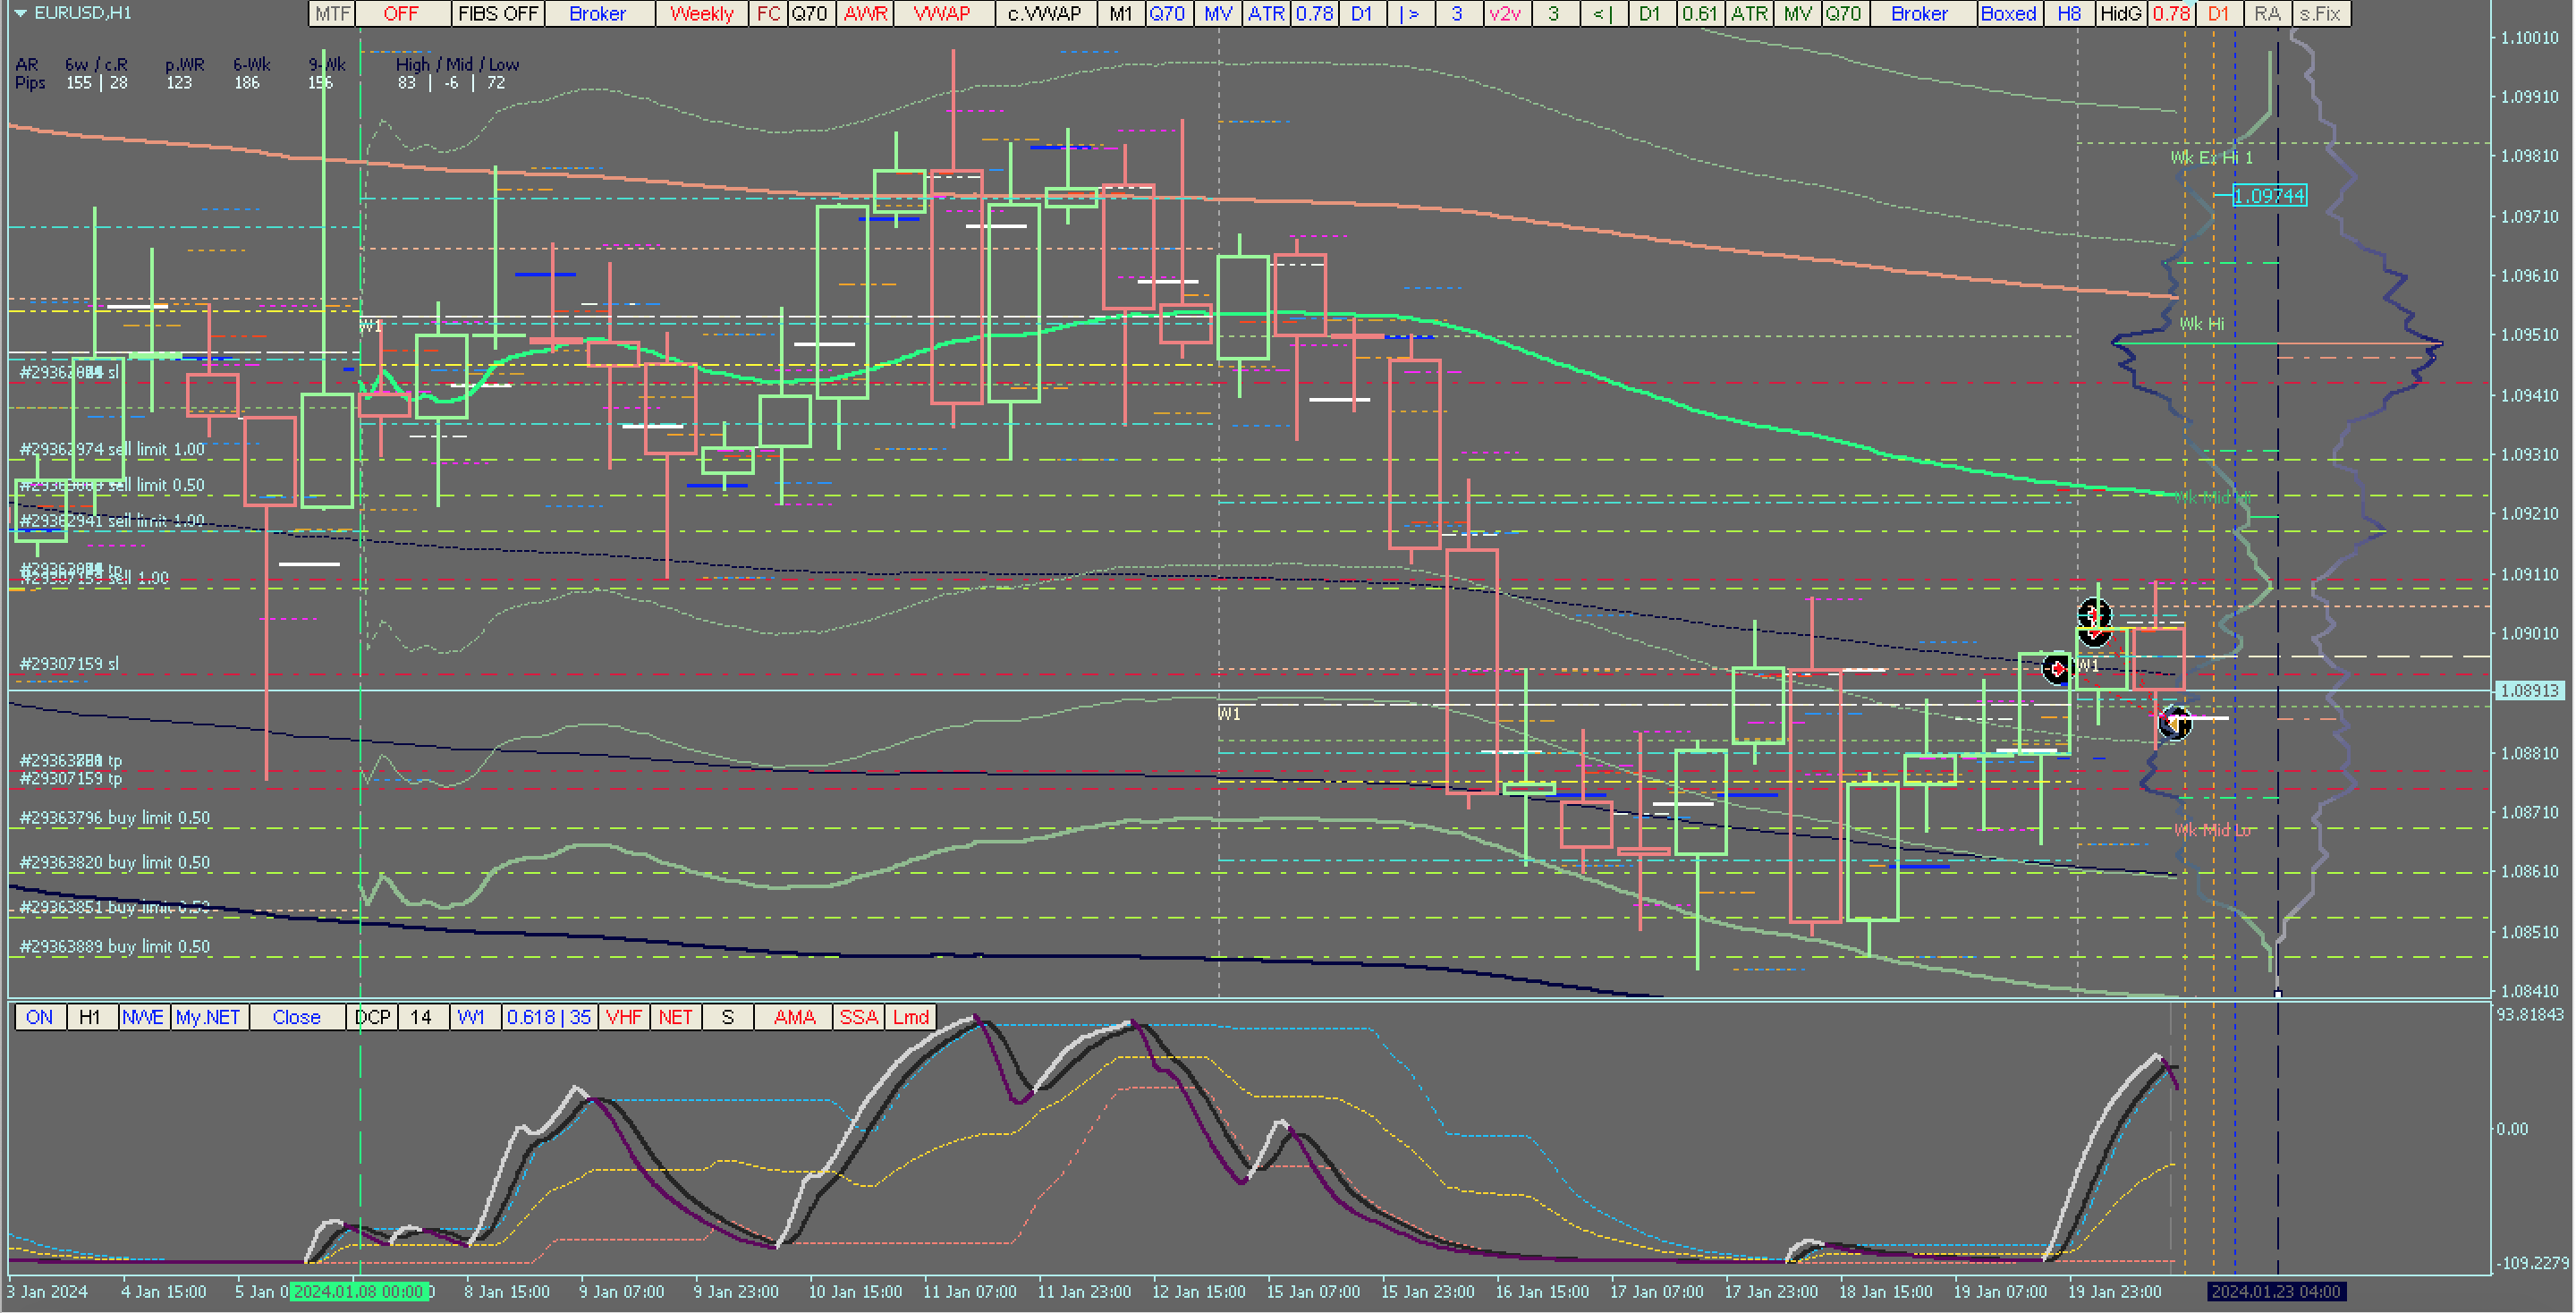Screen dimensions: 2576x1313
Task: Expand the EURUSD,H1 chart dropdown arrow
Action: (20, 13)
